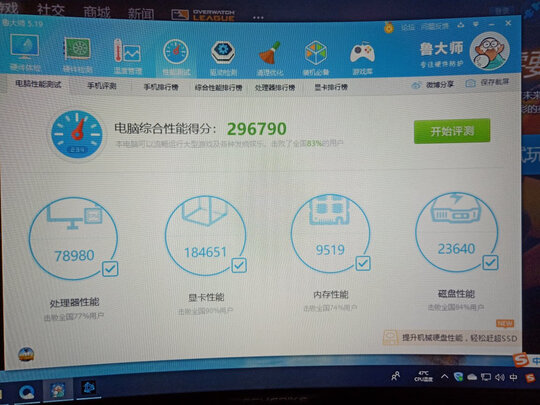Click the 保存截屏 screenshot link

coord(487,83)
